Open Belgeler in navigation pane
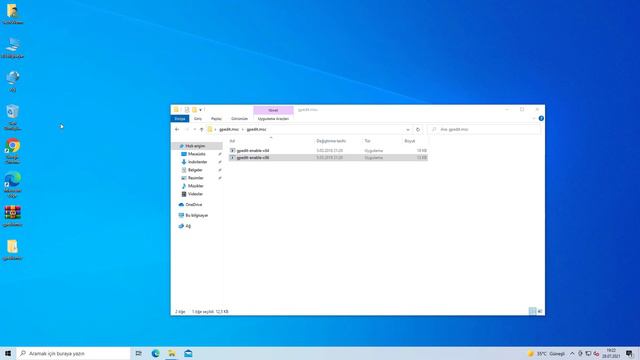This screenshot has width=640, height=360. (195, 170)
